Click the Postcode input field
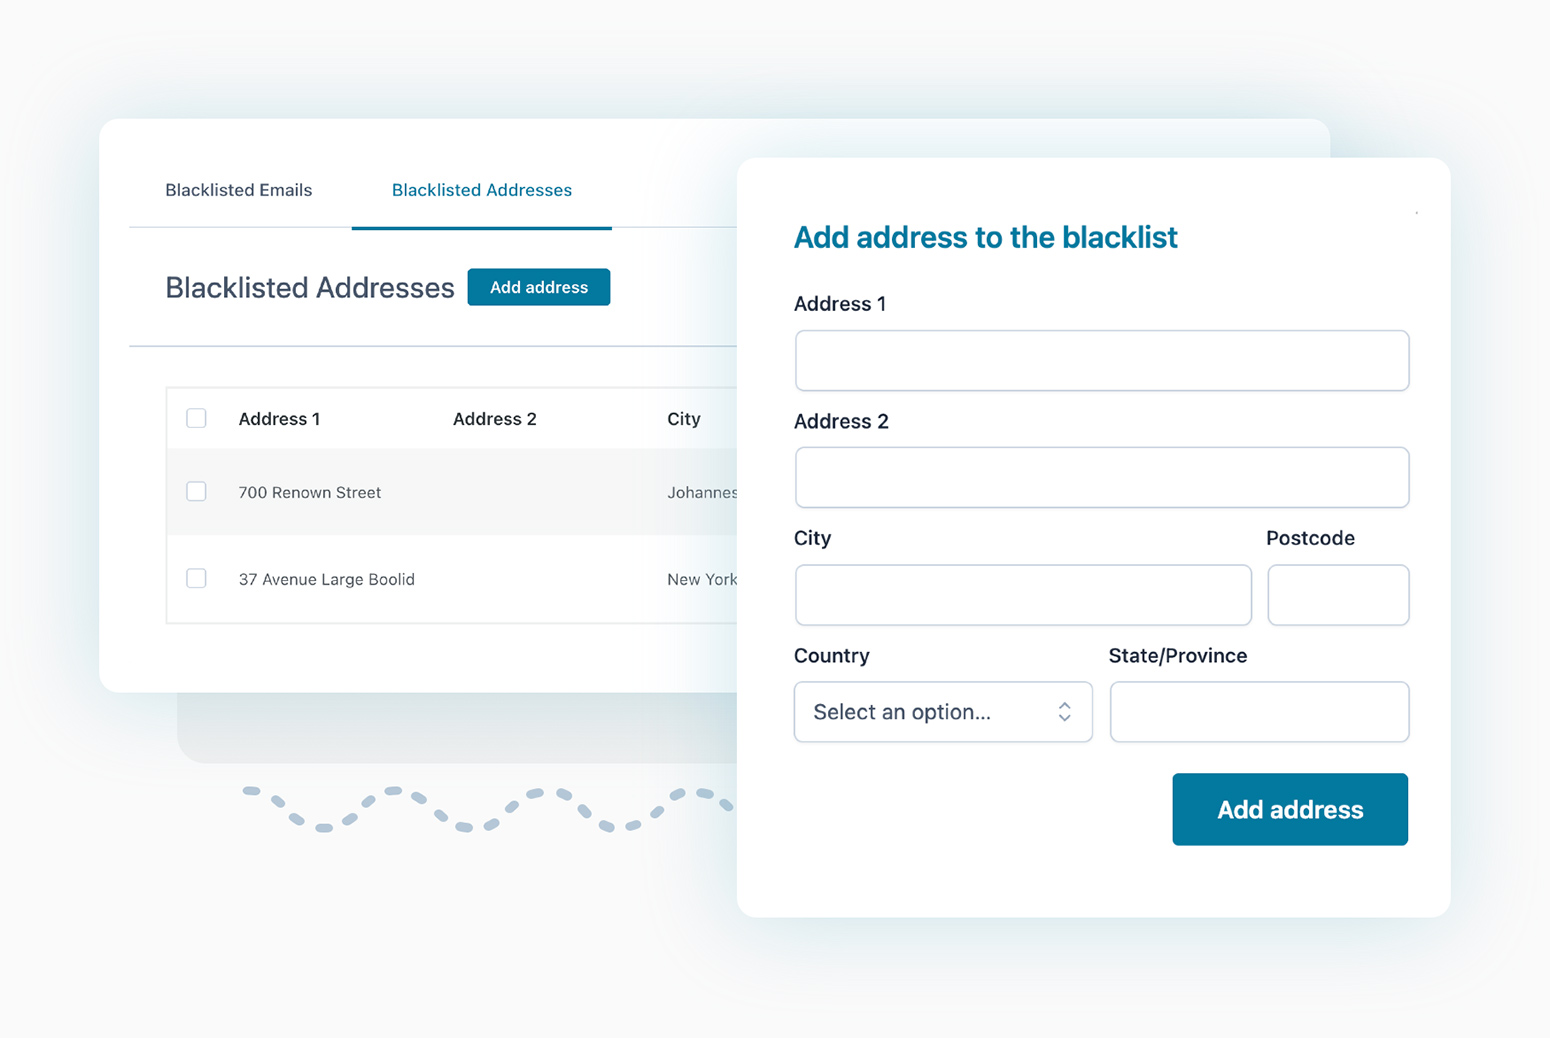This screenshot has width=1550, height=1038. (x=1337, y=594)
